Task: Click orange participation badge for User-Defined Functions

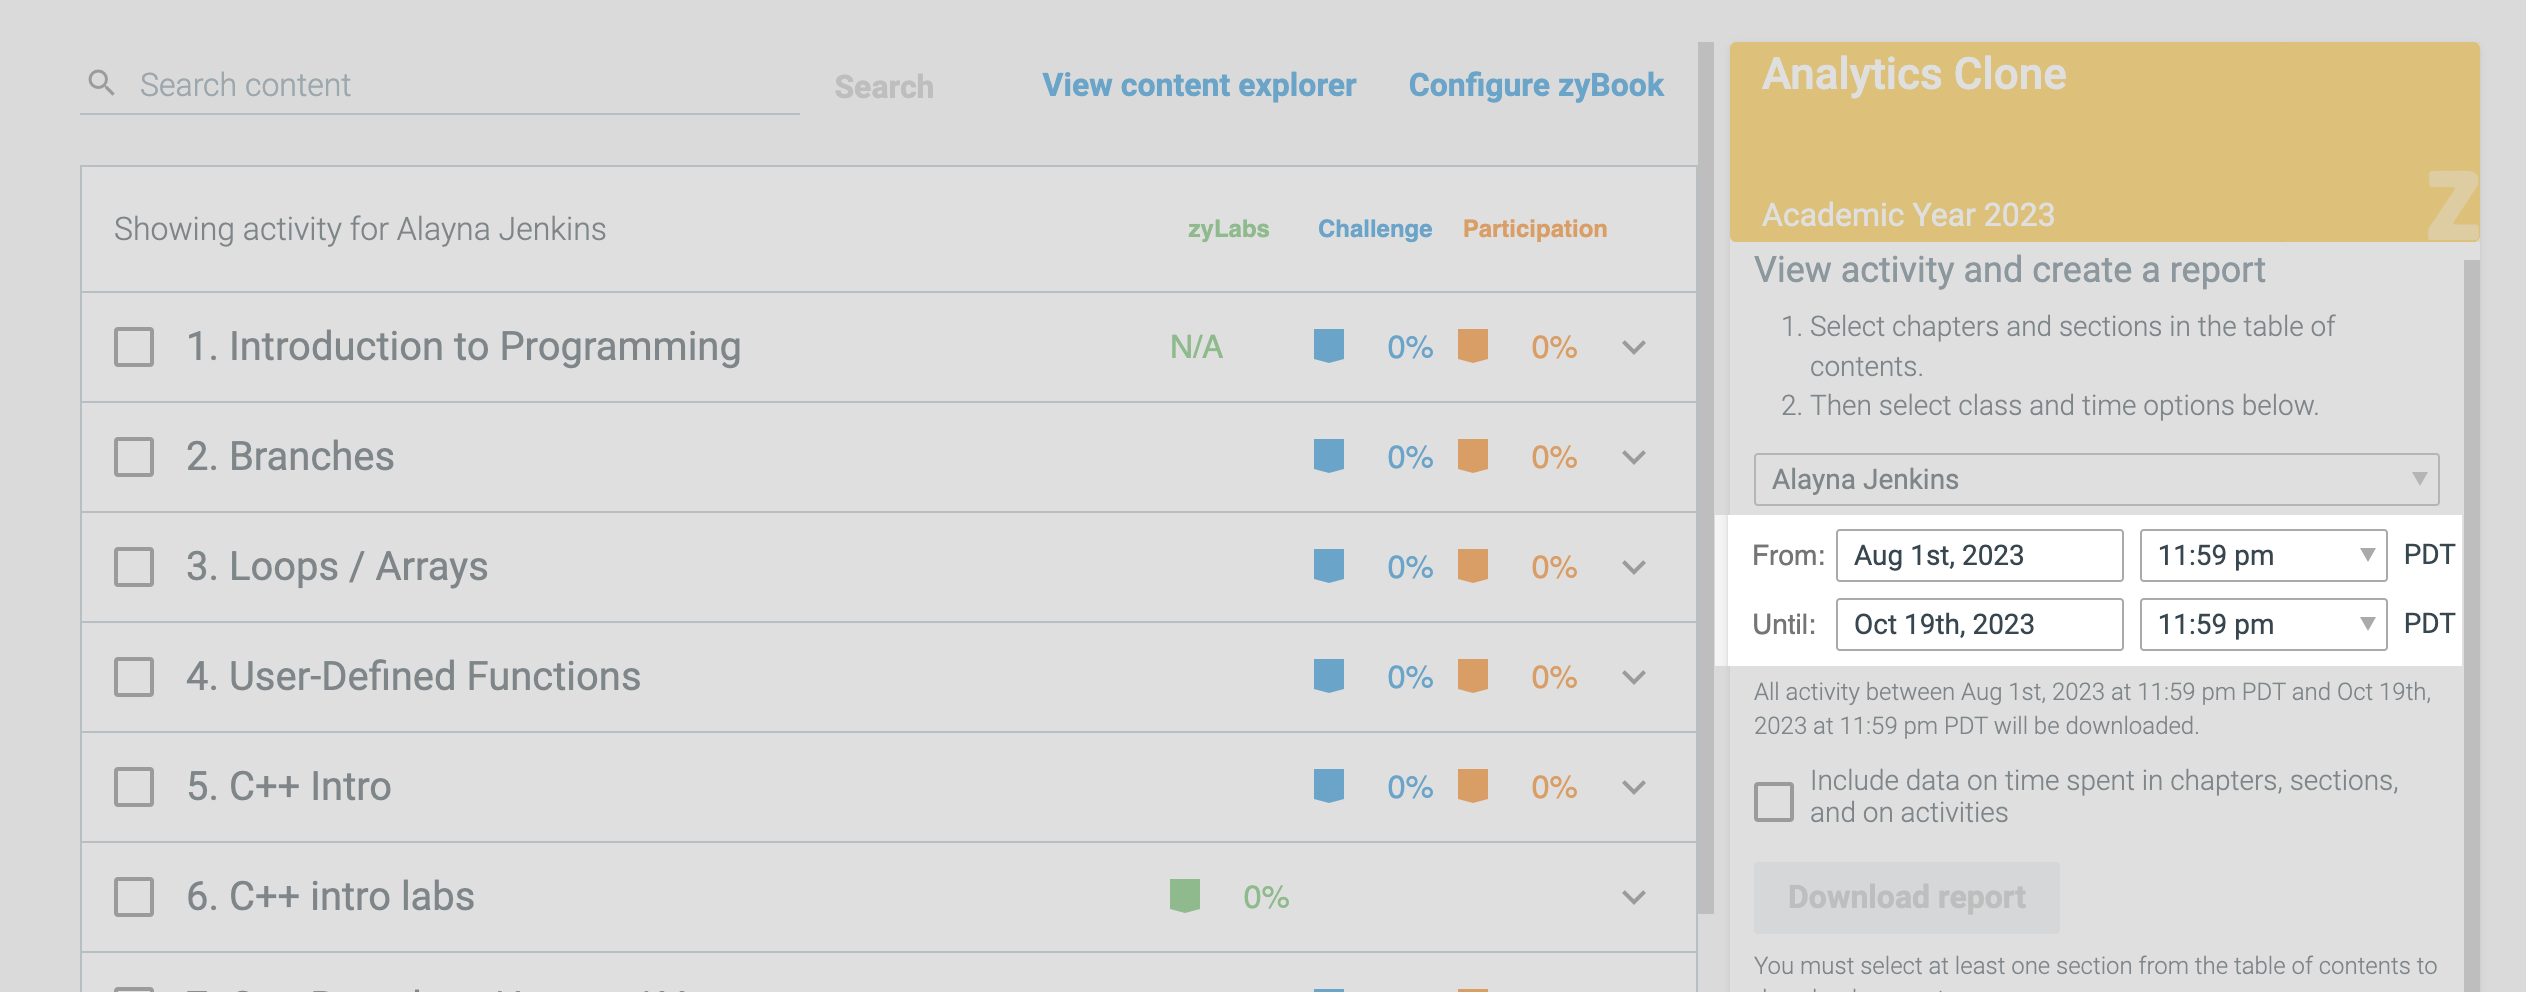Action: coord(1472,676)
